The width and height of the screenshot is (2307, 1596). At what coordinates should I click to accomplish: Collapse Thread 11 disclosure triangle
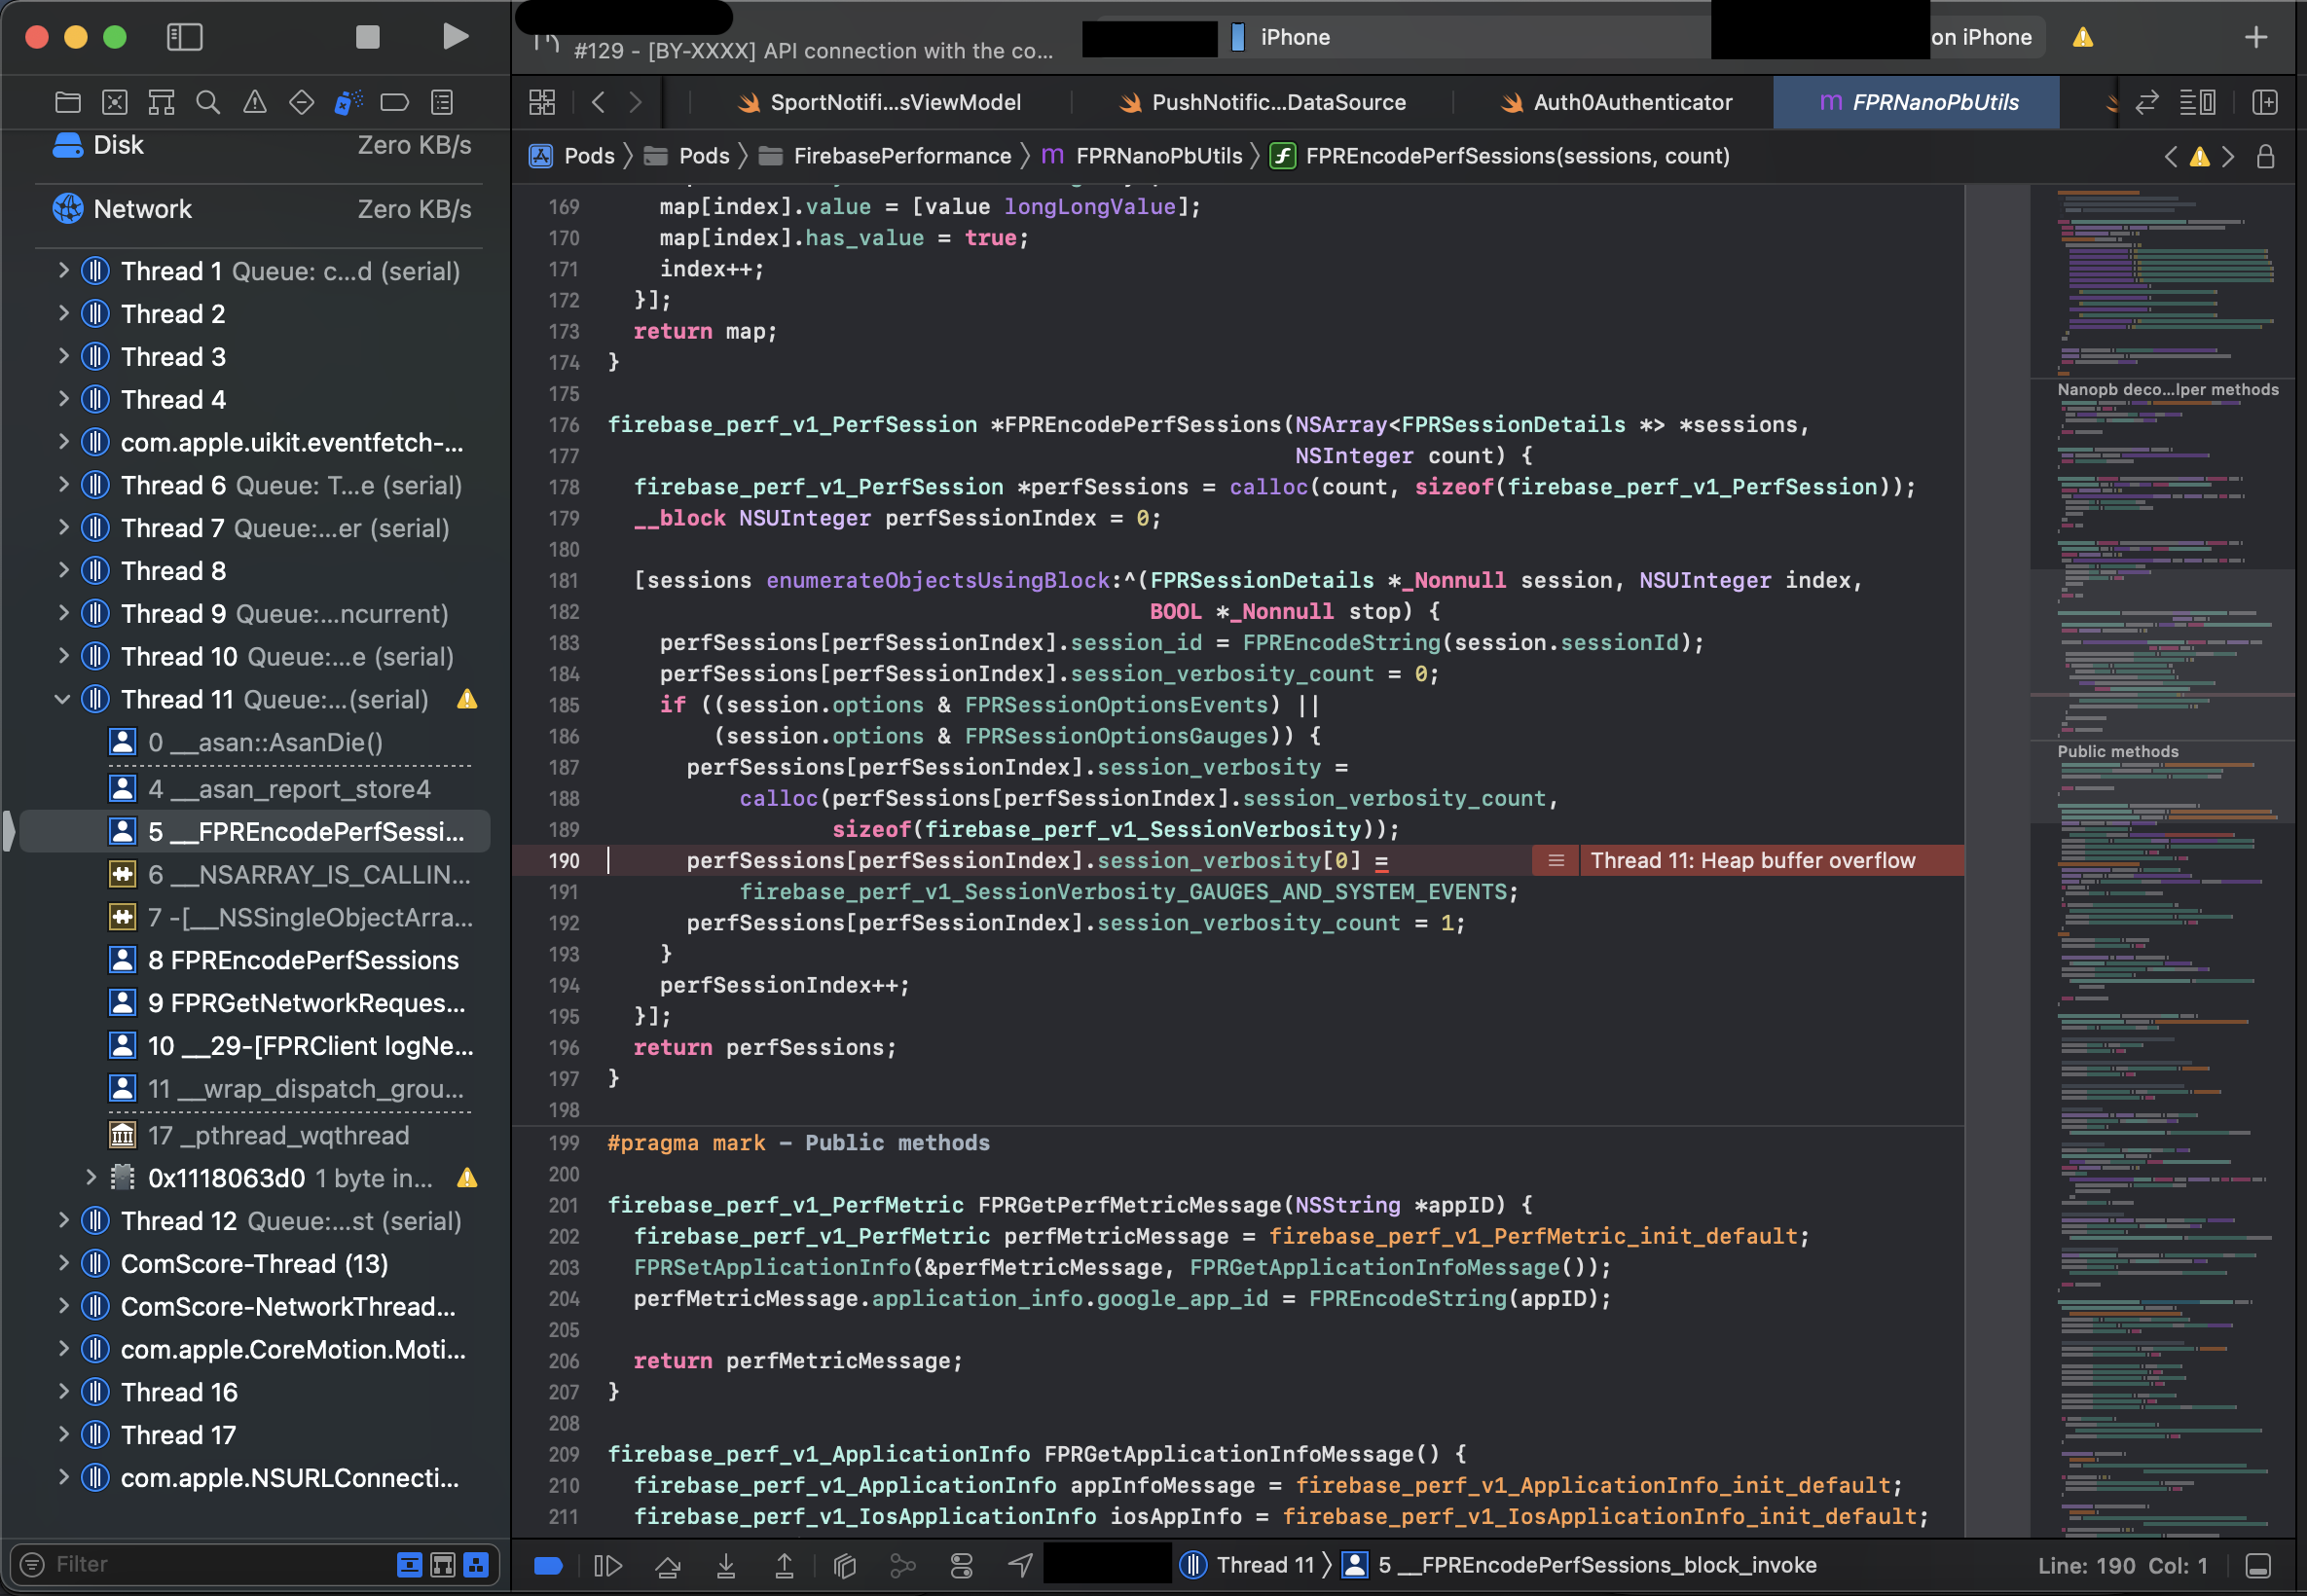coord(63,699)
